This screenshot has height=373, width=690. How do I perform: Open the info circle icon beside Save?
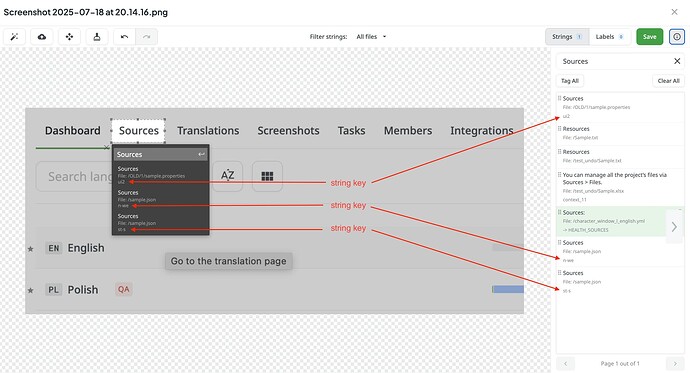677,37
